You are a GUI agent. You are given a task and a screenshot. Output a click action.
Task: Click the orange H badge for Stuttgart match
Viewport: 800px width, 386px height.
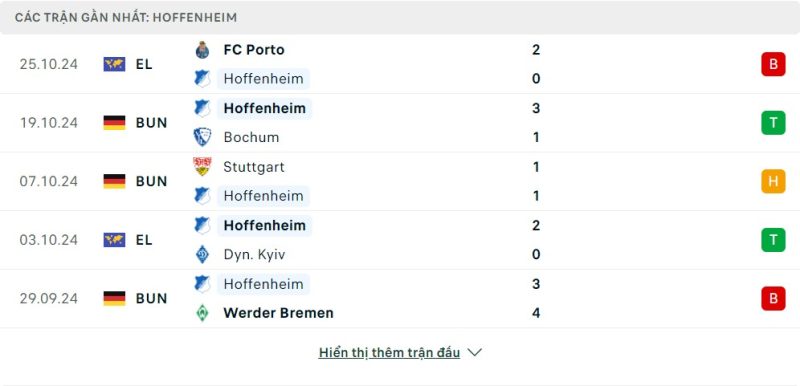coord(773,182)
